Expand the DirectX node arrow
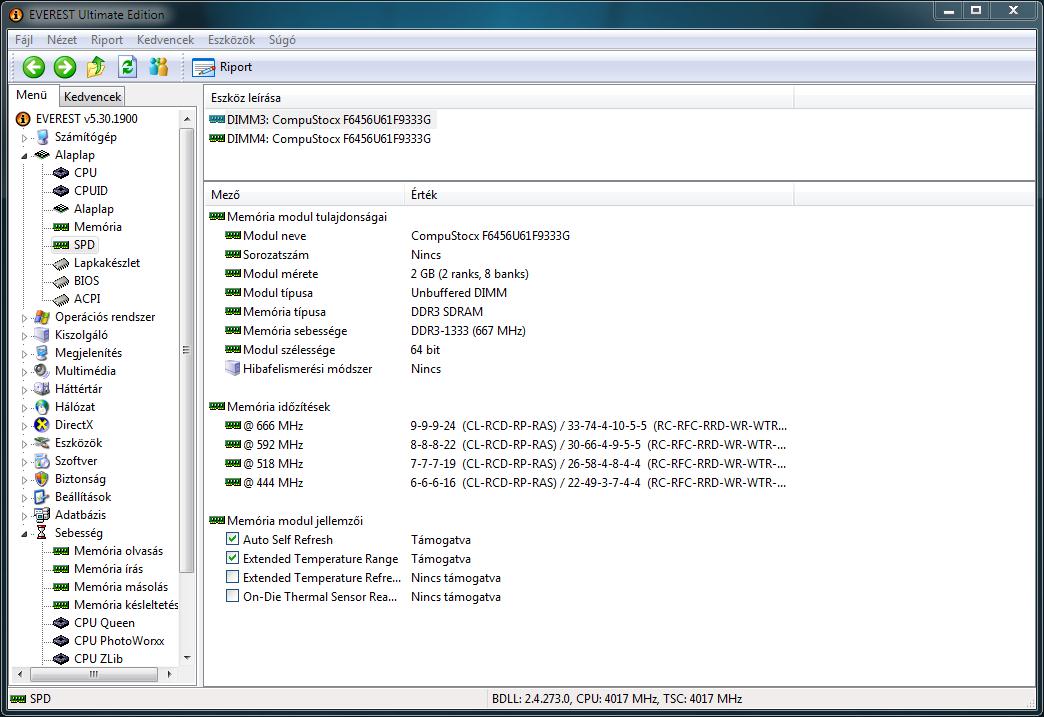Viewport: 1044px width, 717px height. (x=25, y=426)
